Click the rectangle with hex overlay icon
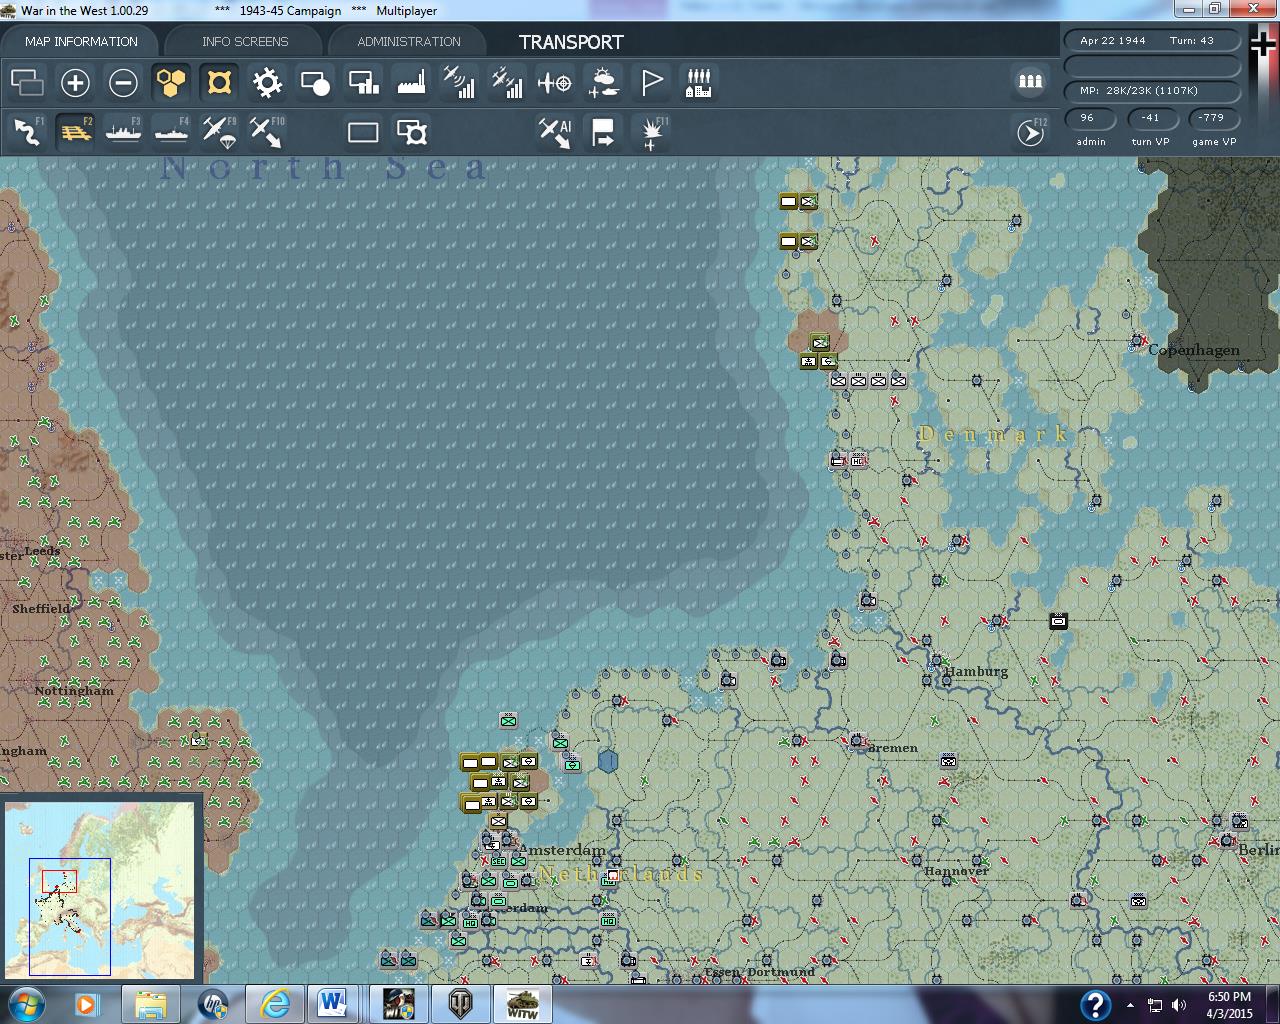 (x=411, y=132)
